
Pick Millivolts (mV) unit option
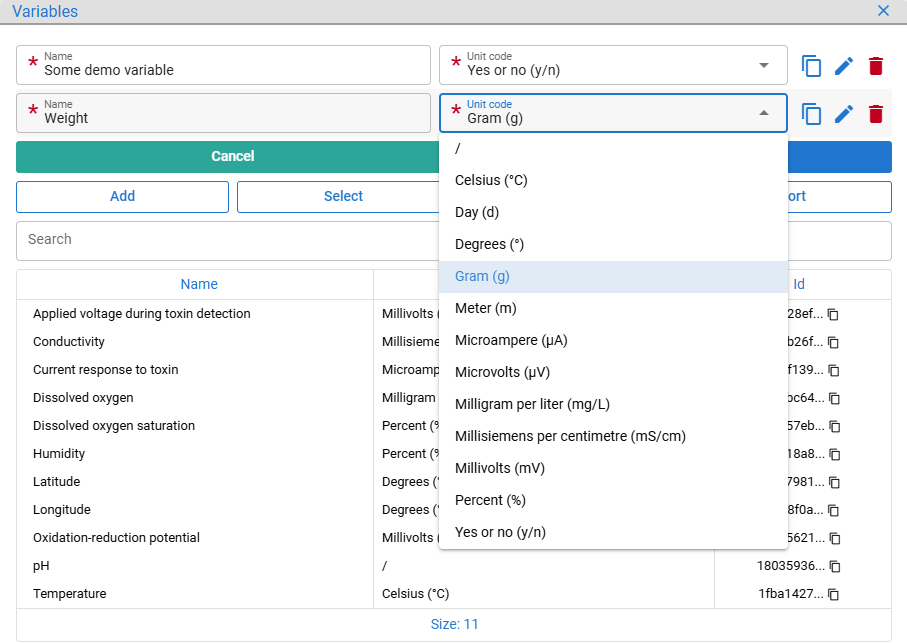[x=613, y=468]
